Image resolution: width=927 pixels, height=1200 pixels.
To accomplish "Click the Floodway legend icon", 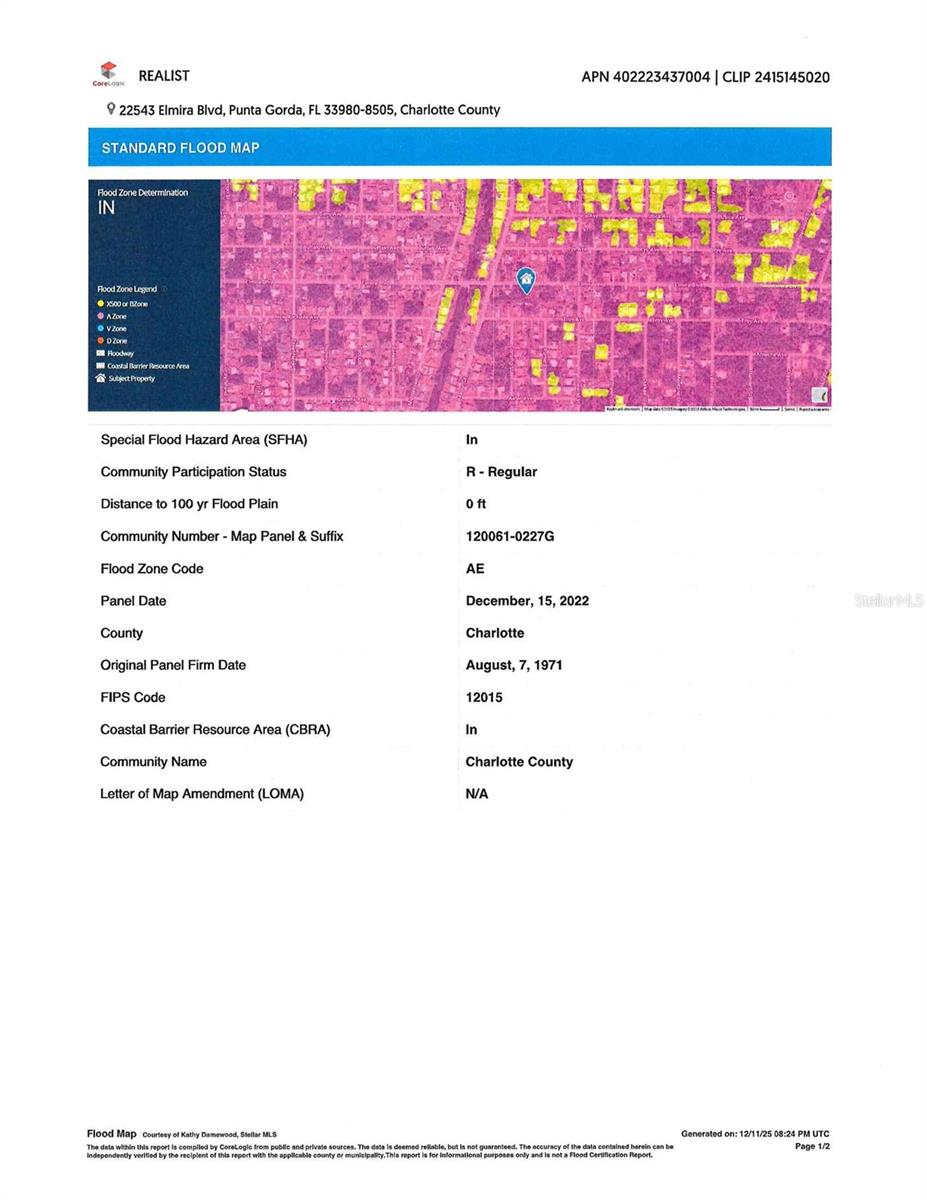I will click(100, 353).
